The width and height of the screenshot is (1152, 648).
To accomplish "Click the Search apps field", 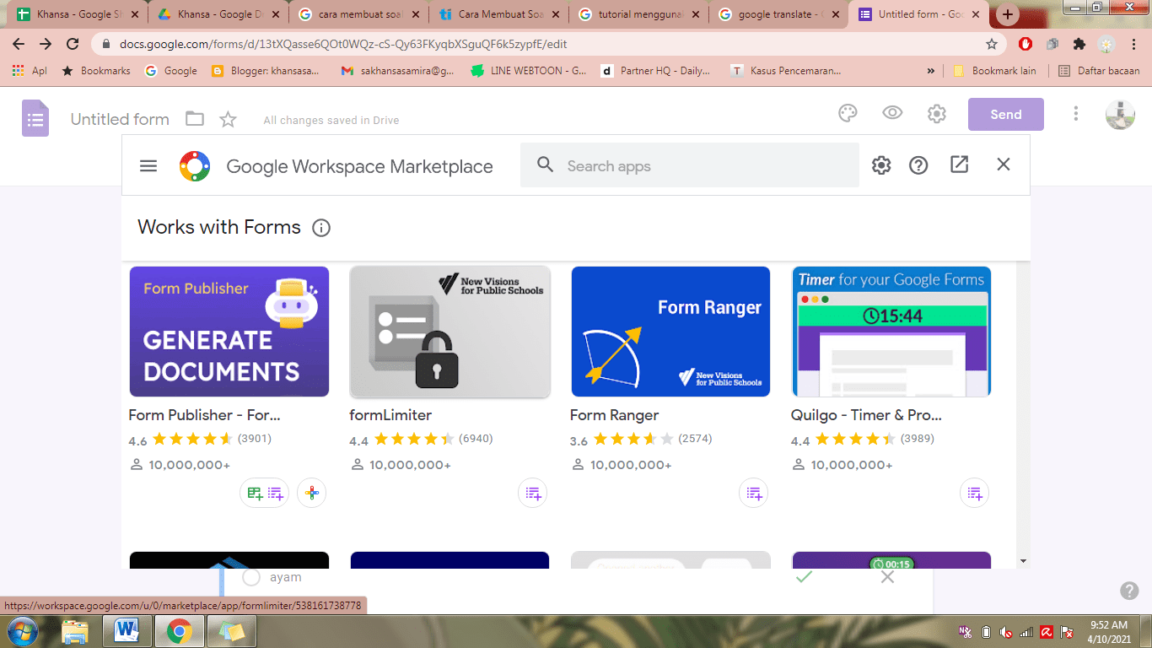I will pos(689,166).
